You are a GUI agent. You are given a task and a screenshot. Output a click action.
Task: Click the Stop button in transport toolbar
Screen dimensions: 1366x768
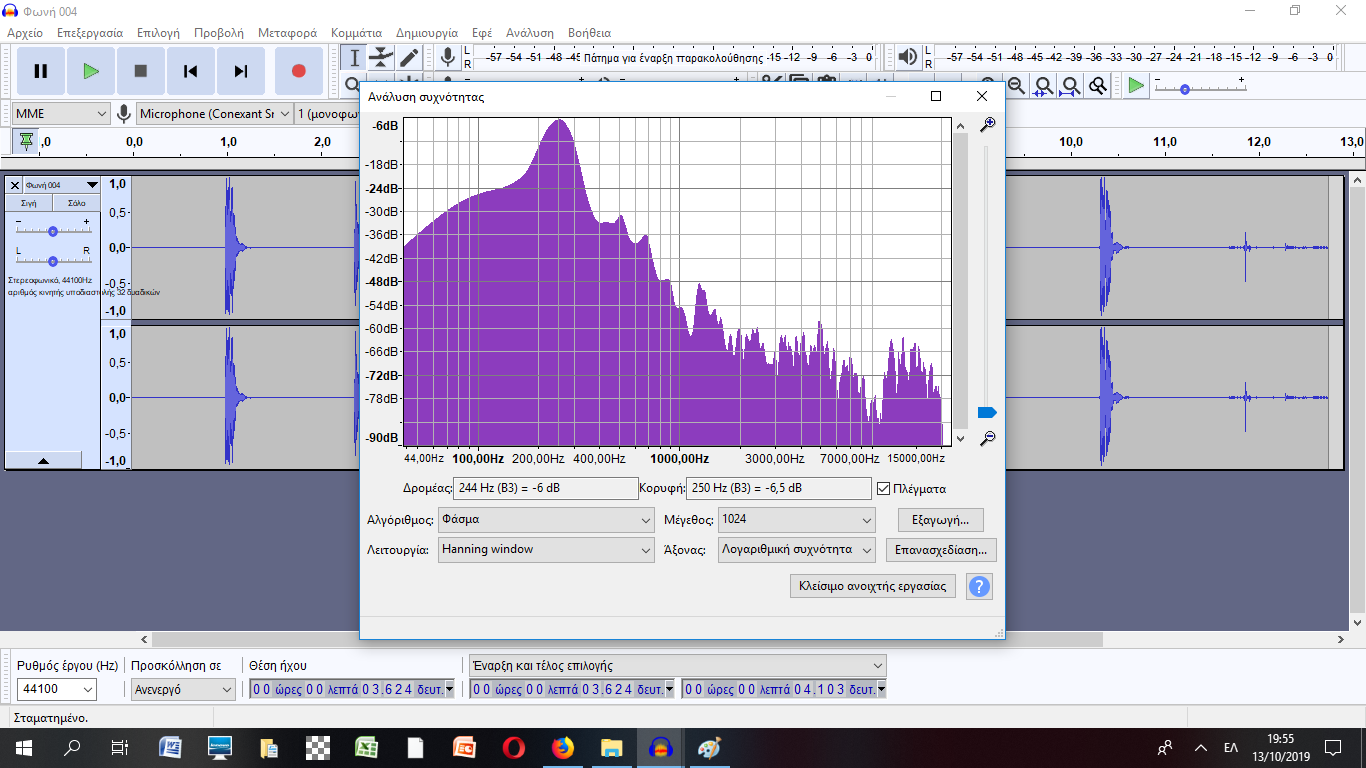click(x=141, y=71)
